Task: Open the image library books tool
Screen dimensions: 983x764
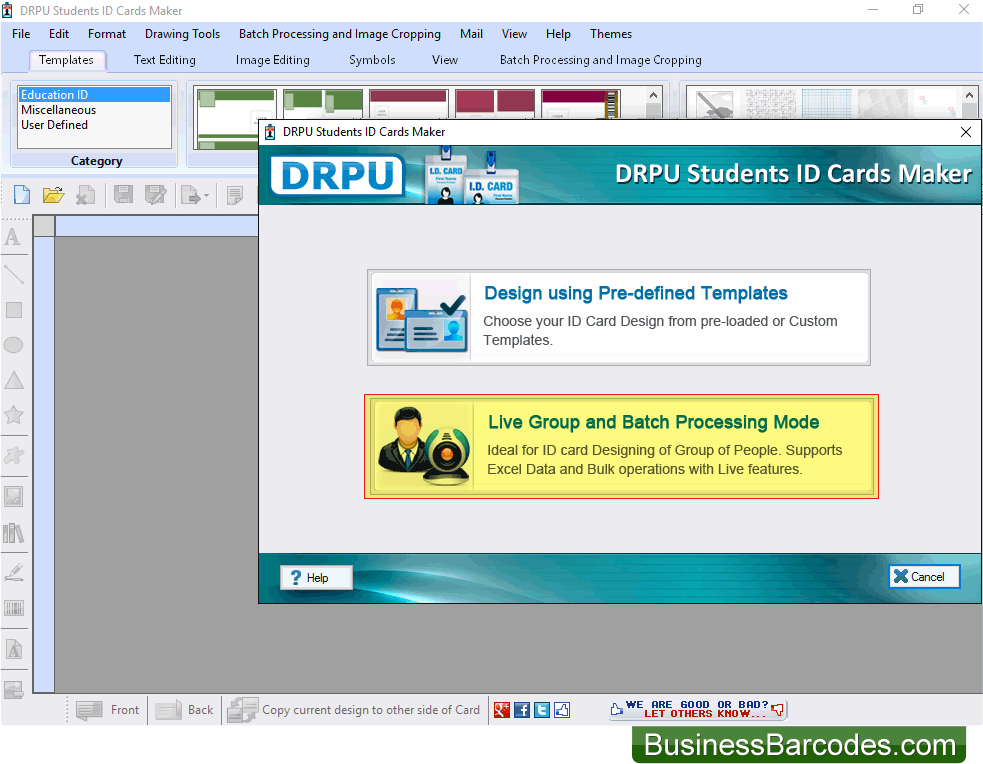Action: point(14,533)
